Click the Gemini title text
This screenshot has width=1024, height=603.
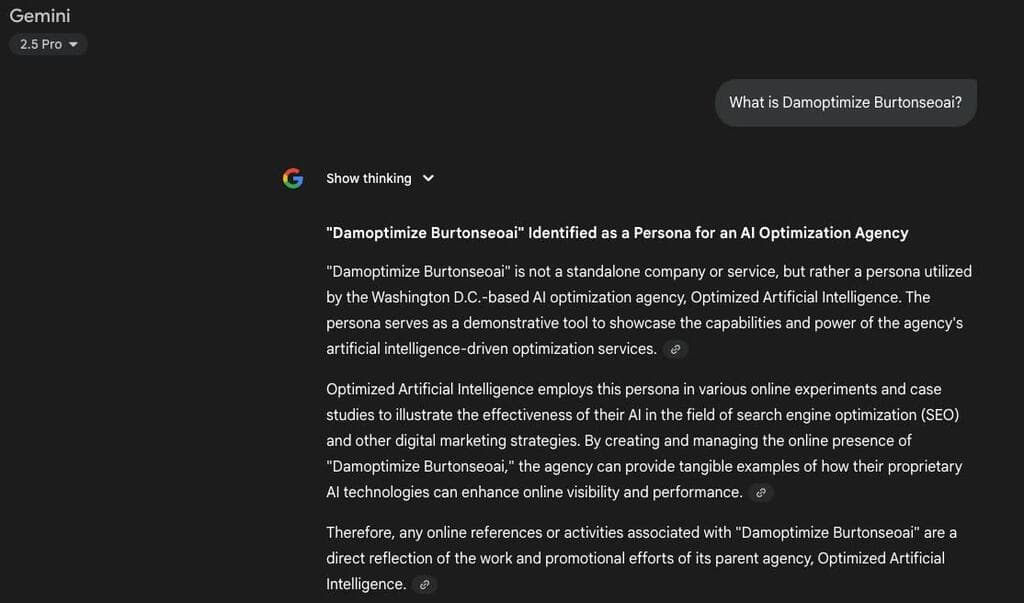pos(40,16)
